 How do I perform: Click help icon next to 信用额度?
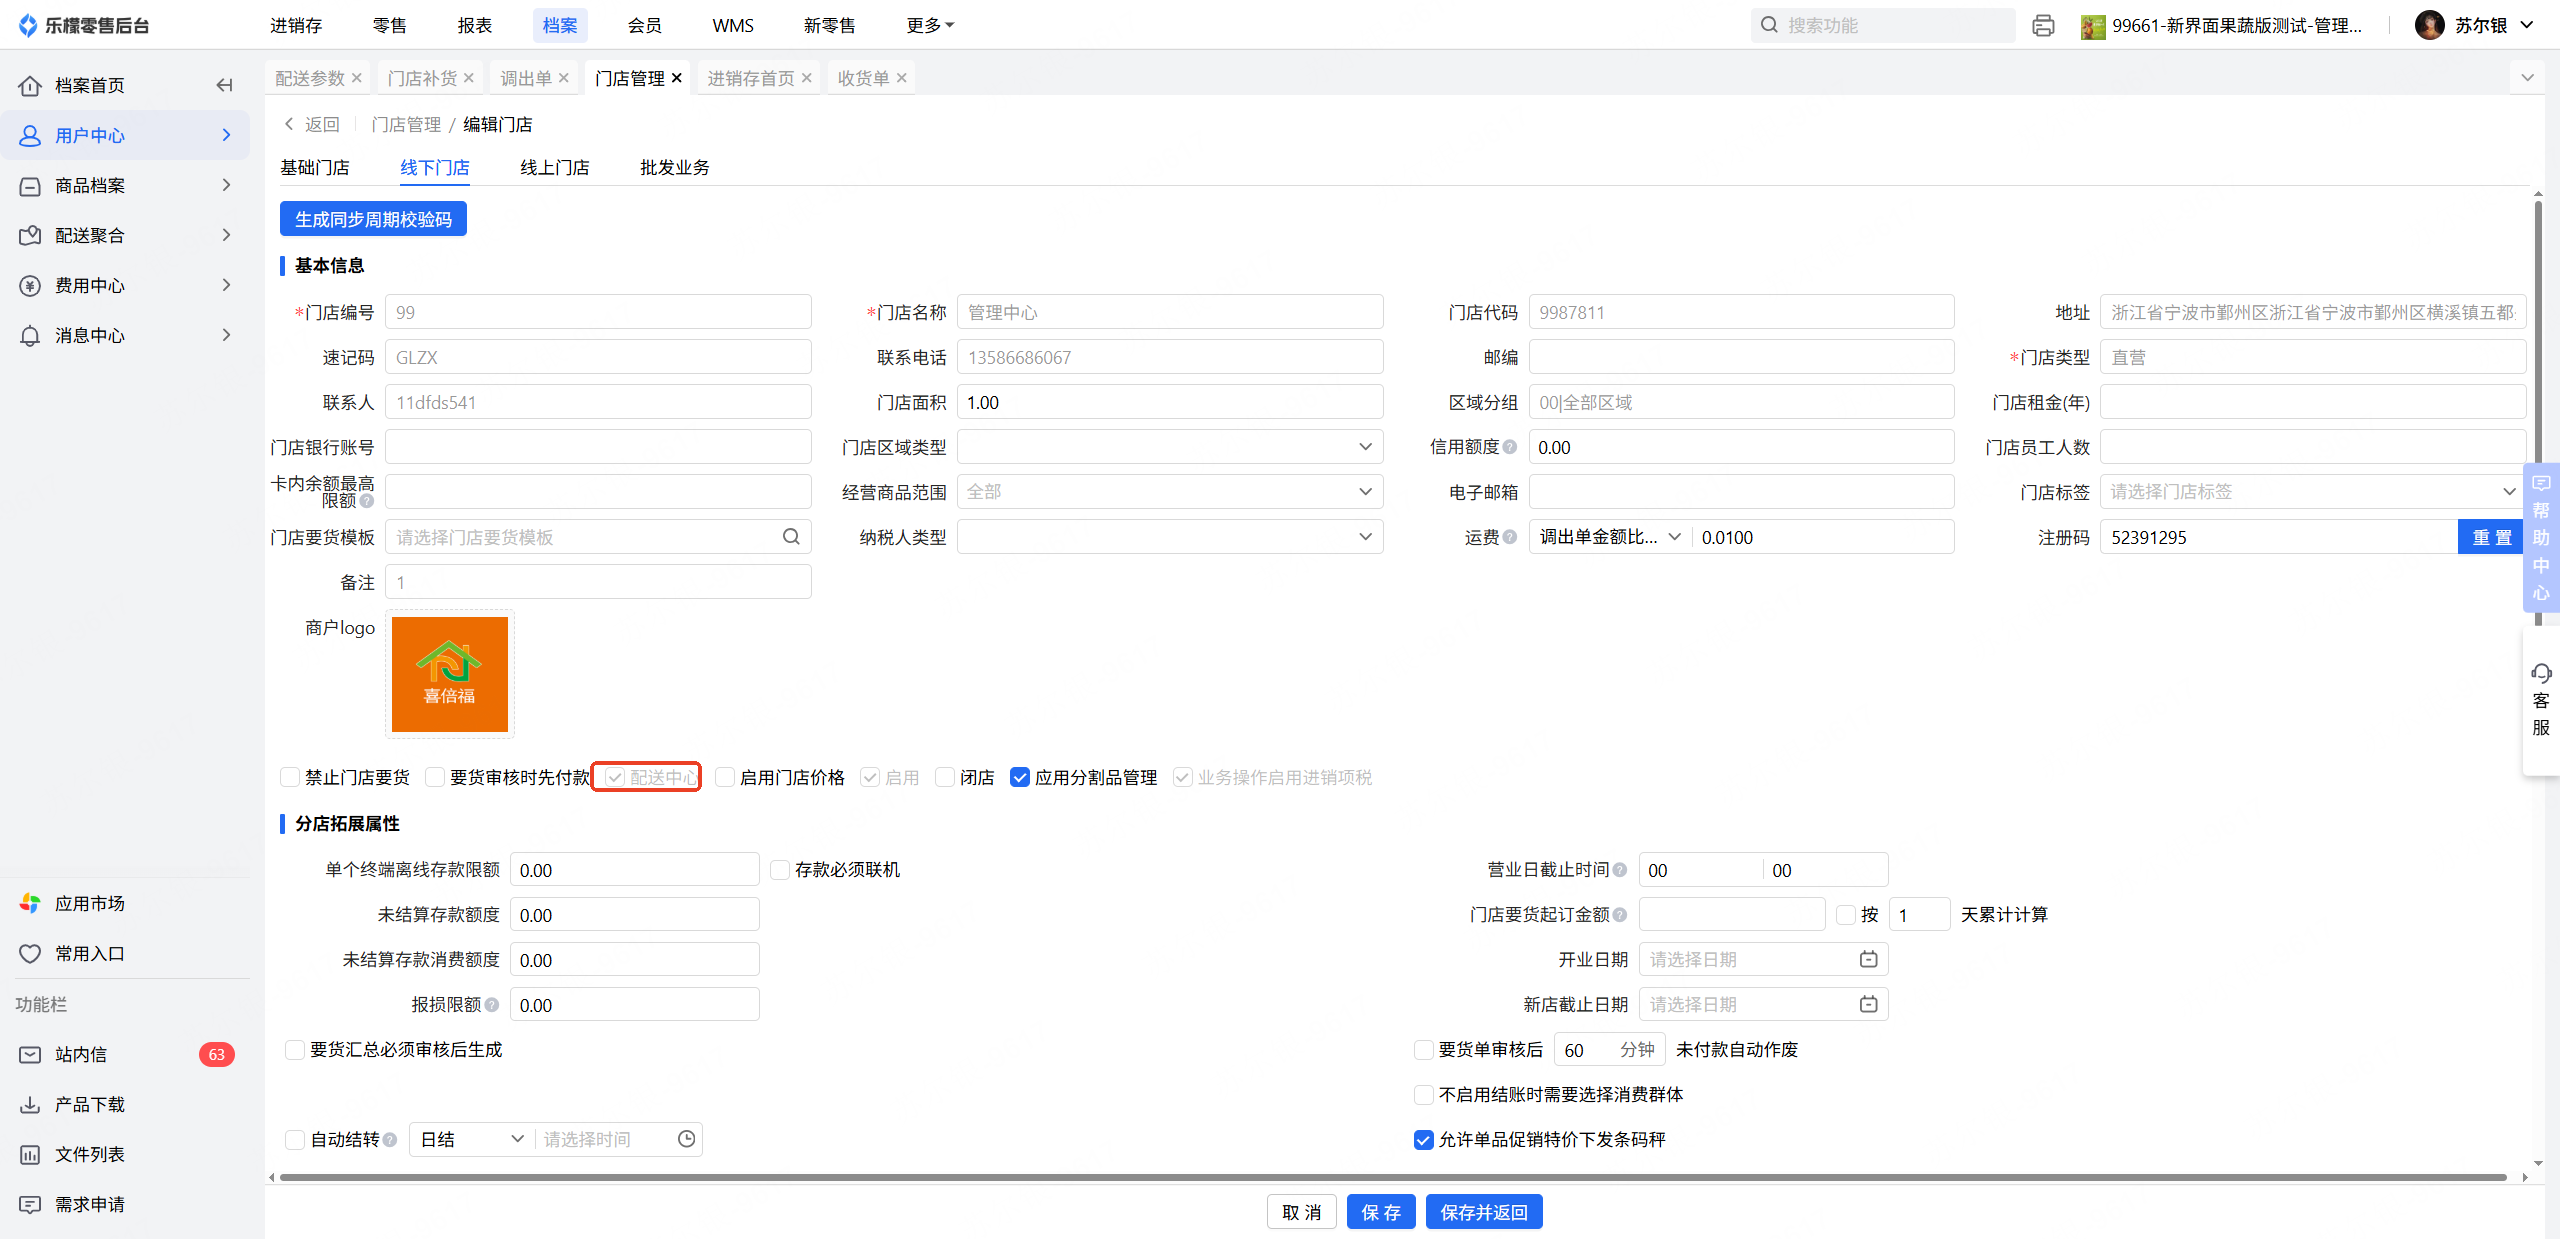pyautogui.click(x=1510, y=447)
